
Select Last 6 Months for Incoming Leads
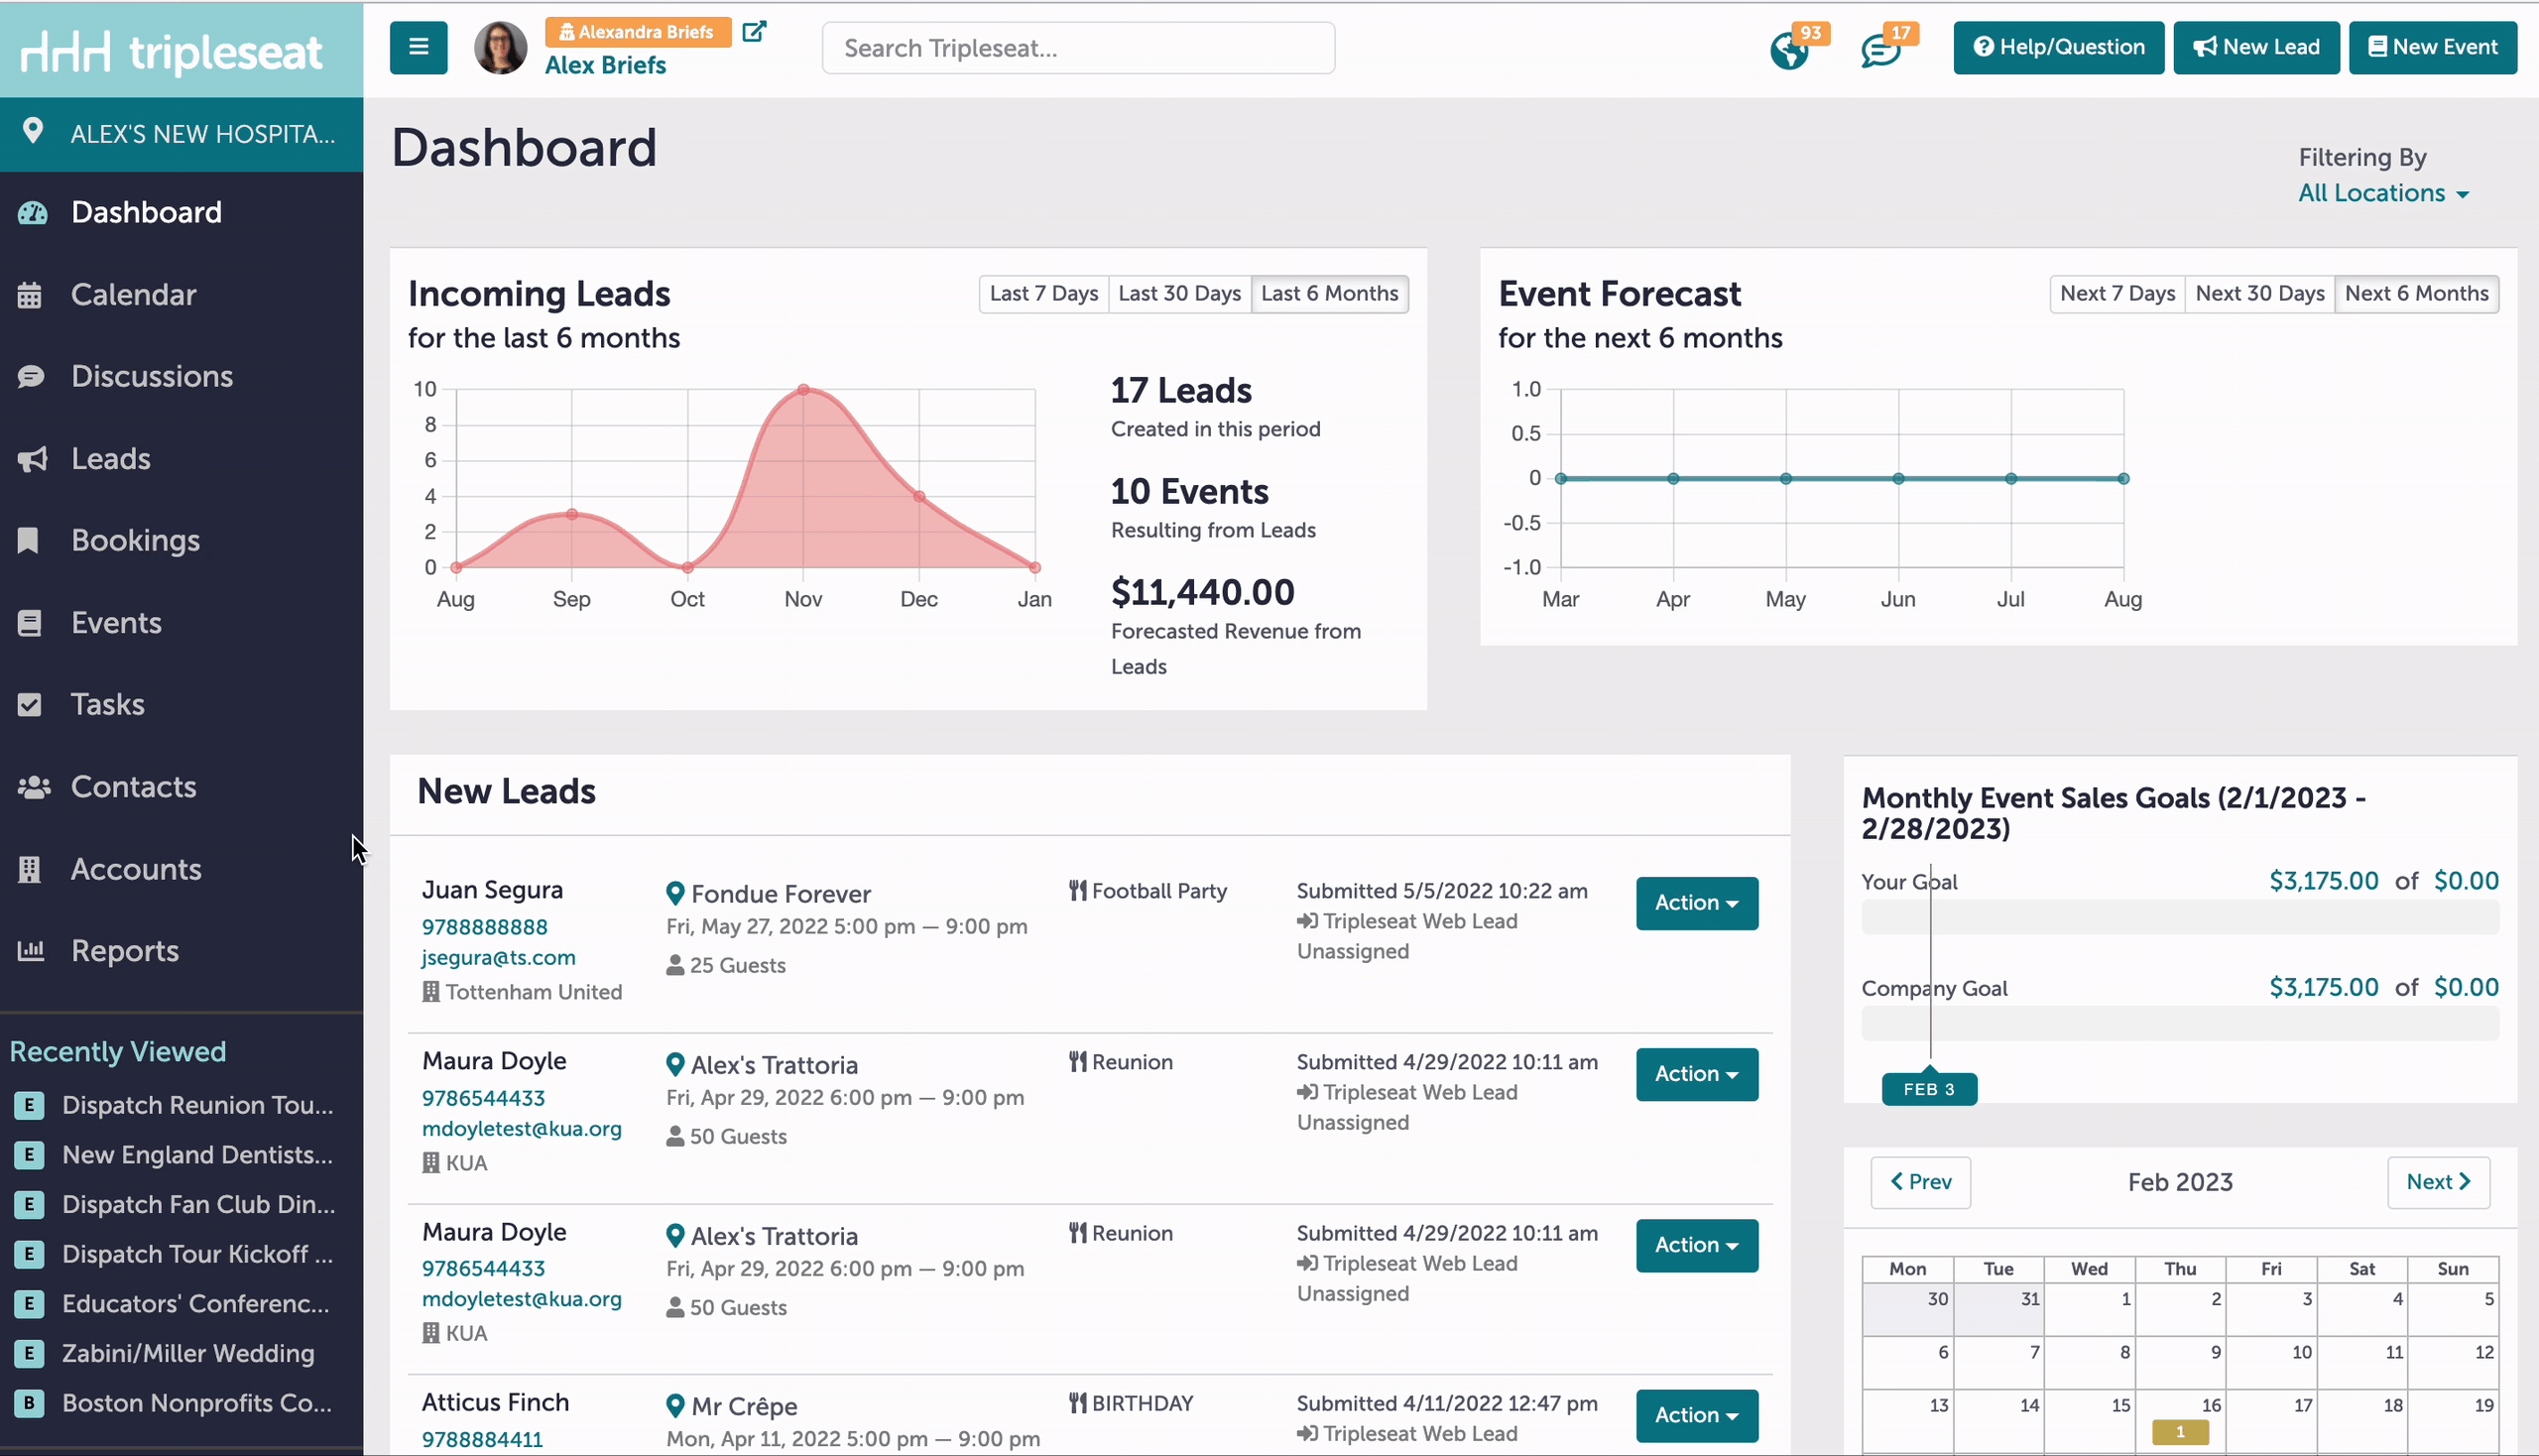tap(1329, 293)
